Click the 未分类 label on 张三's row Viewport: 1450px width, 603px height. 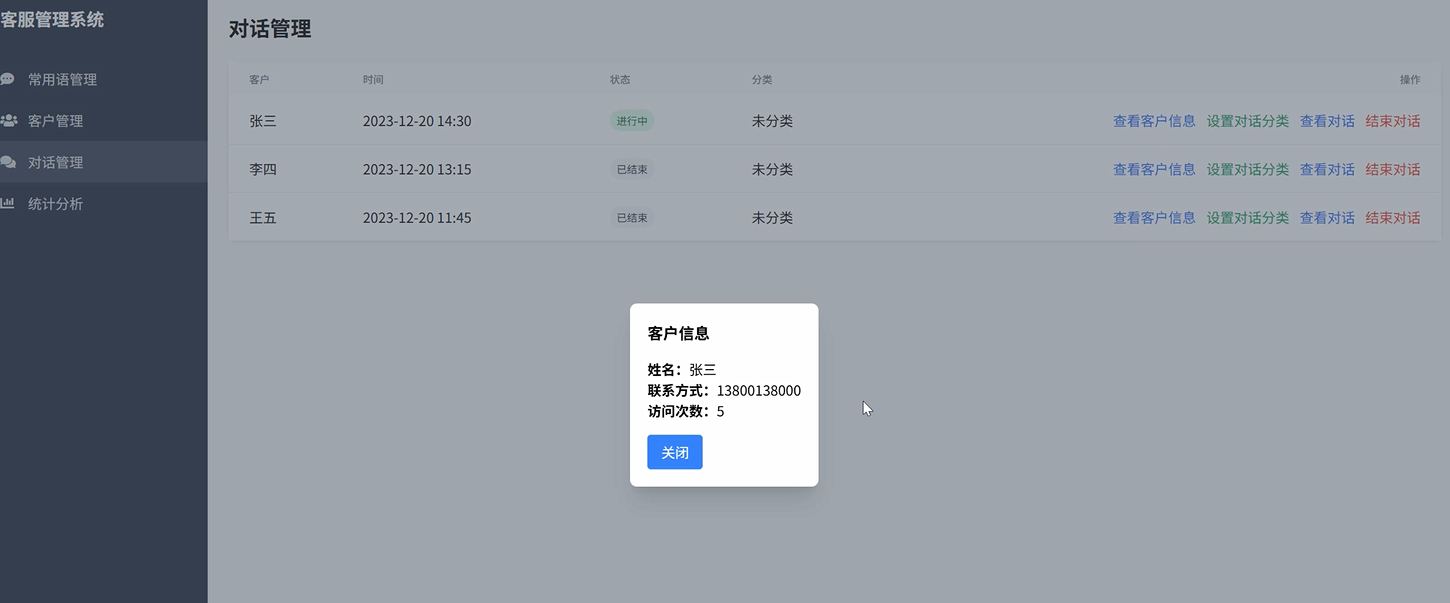771,120
